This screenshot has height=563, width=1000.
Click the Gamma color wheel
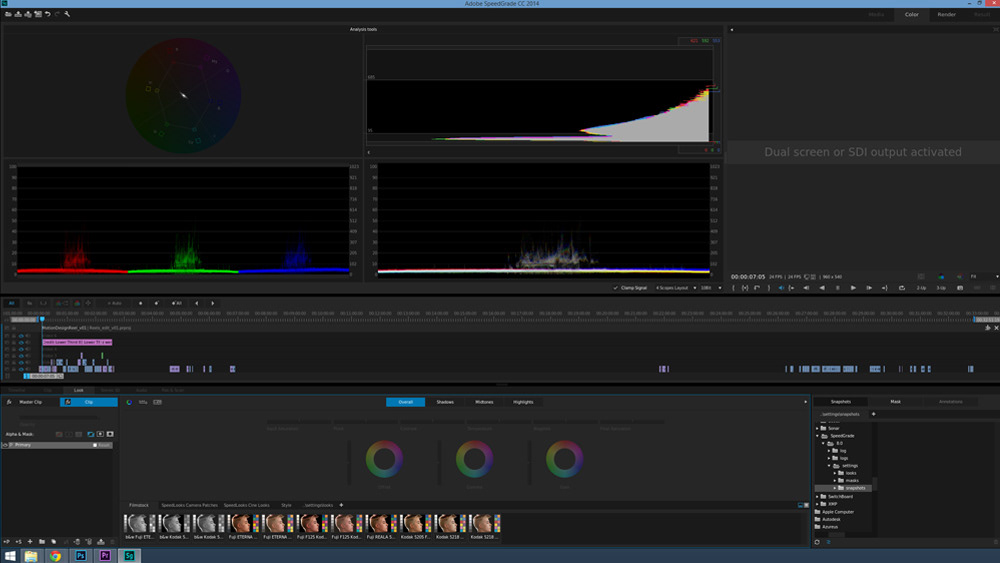point(474,459)
